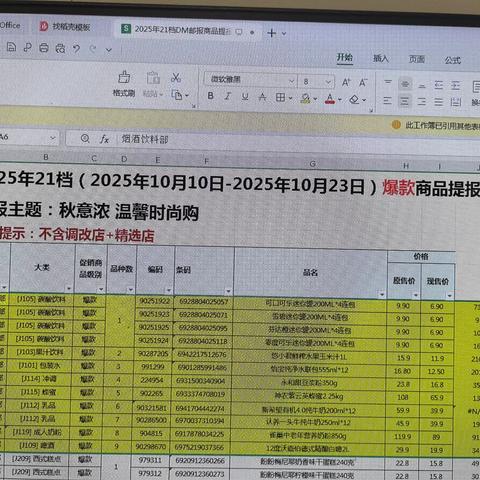Select cell with code 90251922
Screen dimensions: 480x480
point(154,301)
